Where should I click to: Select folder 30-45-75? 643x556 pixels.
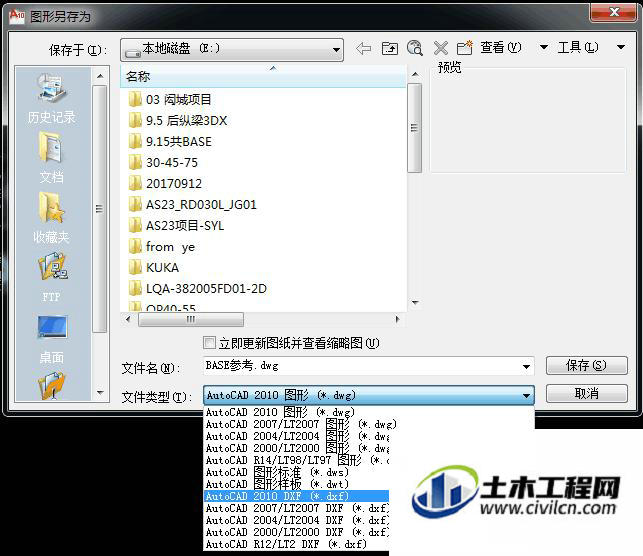[x=163, y=162]
